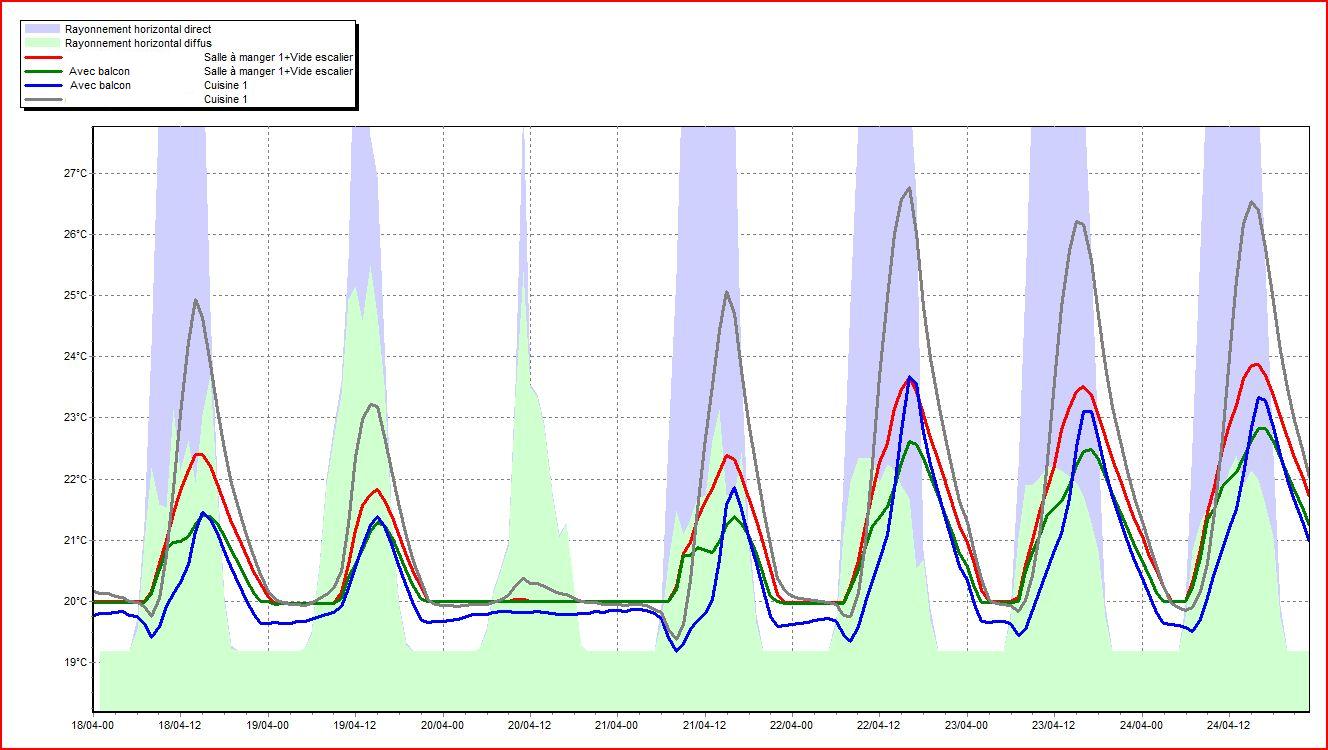Click the narrow direct radiation spike at 20/04-12
The height and width of the screenshot is (750, 1328).
tap(523, 200)
